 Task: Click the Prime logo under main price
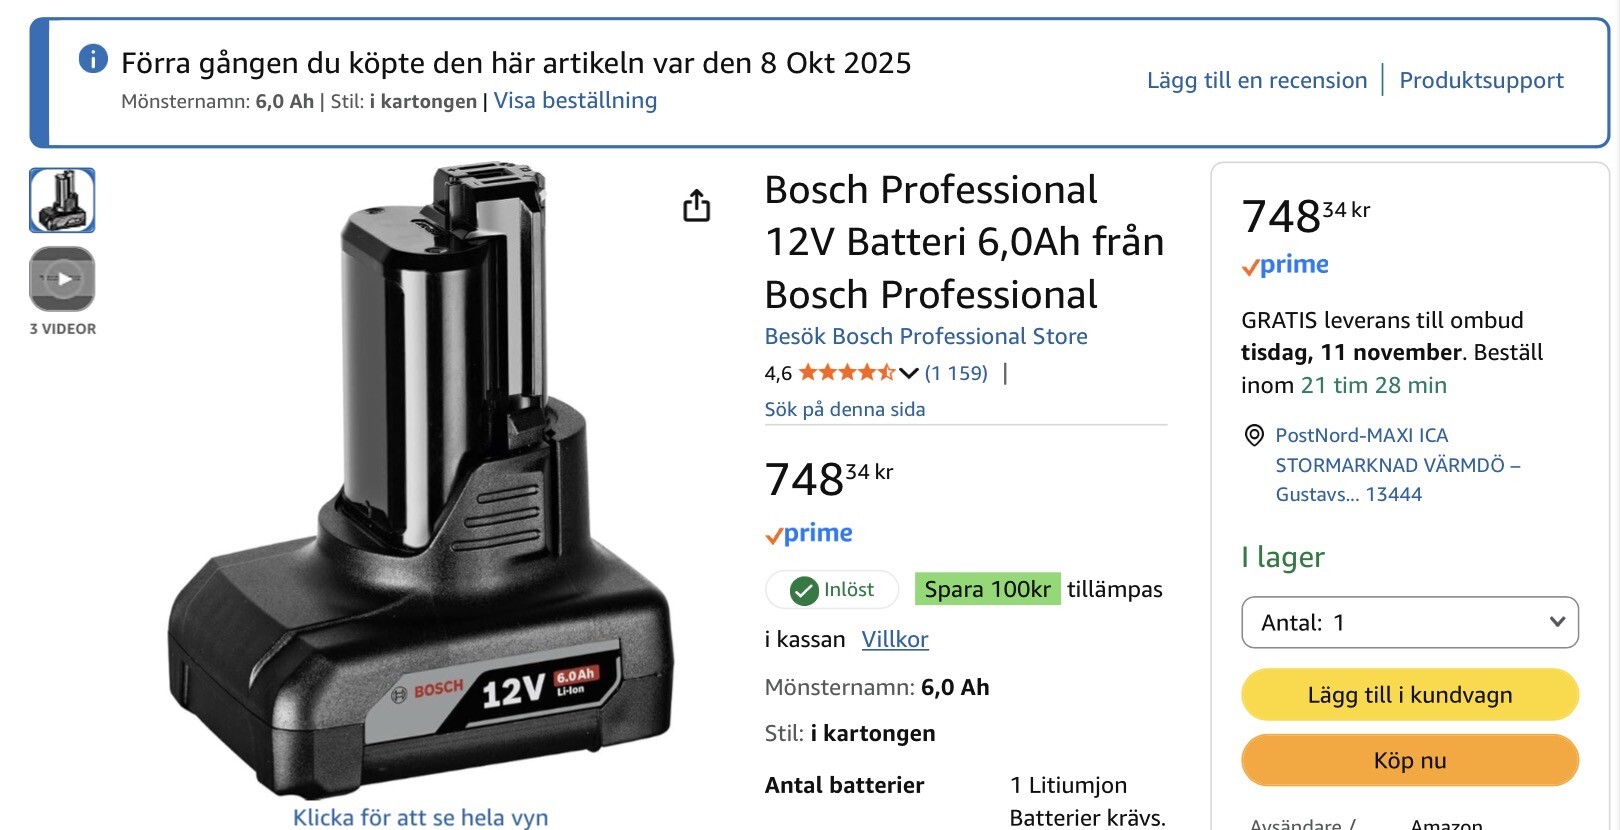click(809, 534)
